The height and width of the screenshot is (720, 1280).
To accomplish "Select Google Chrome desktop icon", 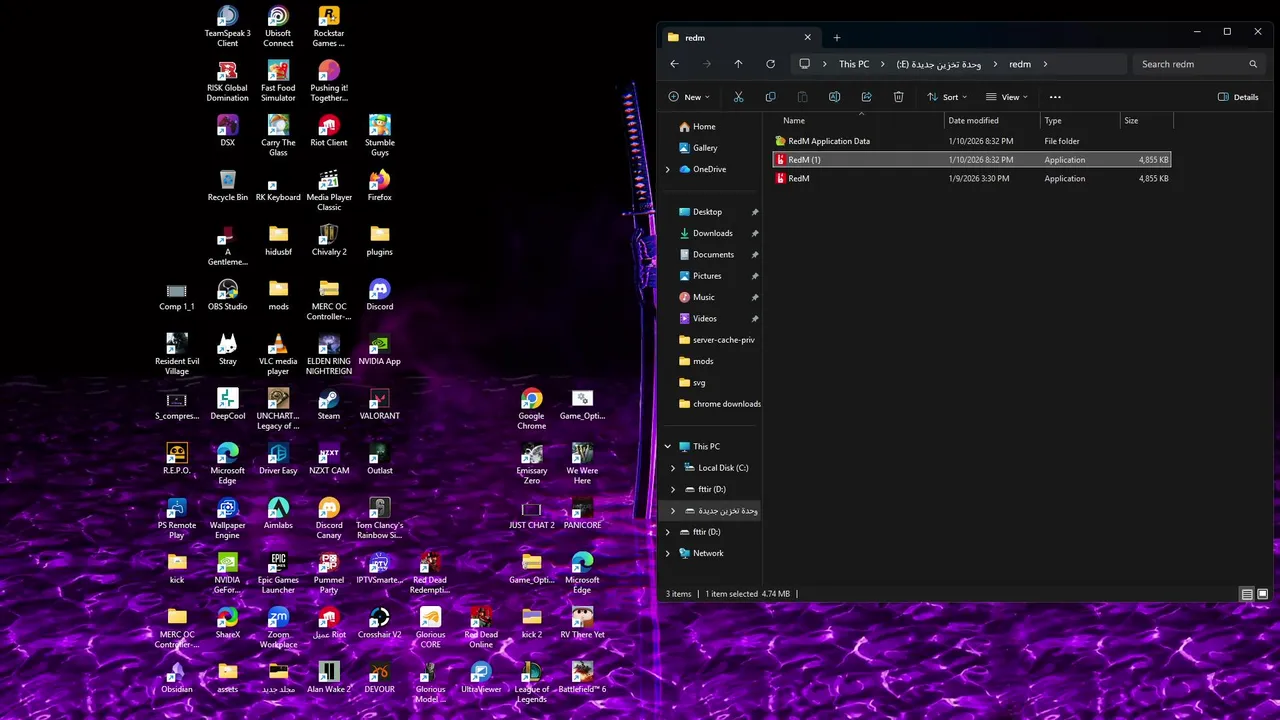I will tap(531, 408).
